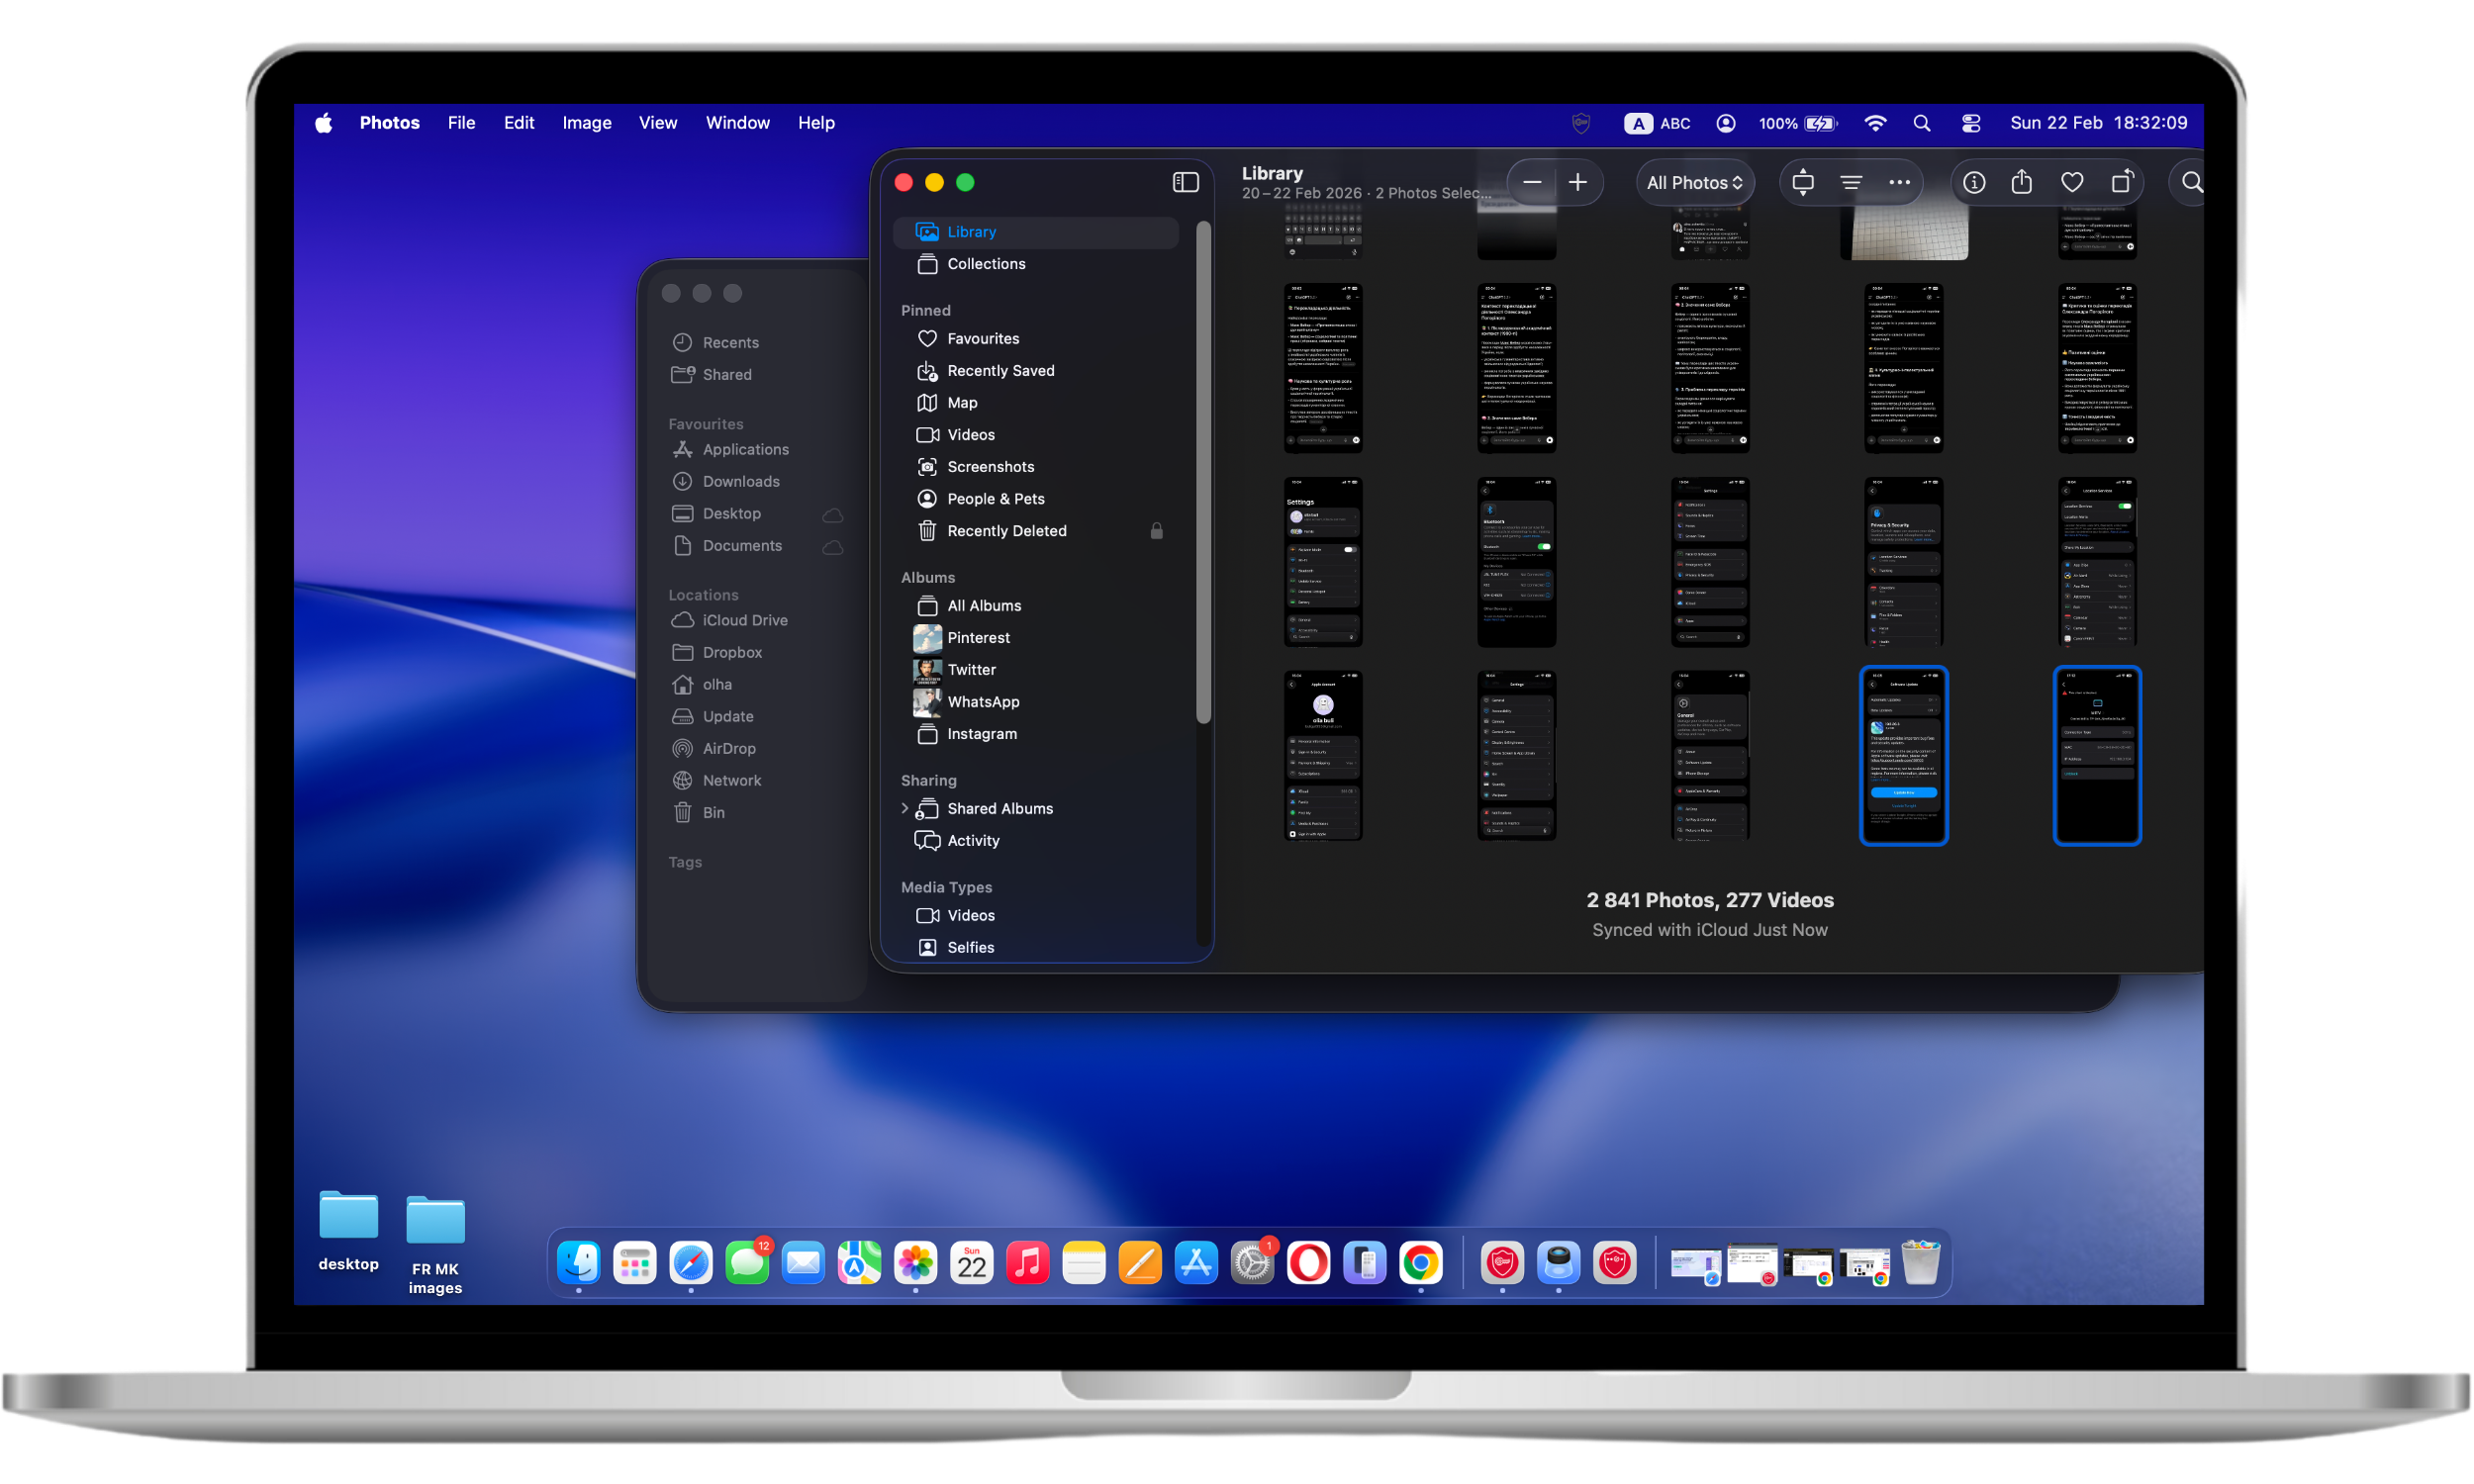
Task: Open the Info panel for the selected photos
Action: click(1973, 182)
